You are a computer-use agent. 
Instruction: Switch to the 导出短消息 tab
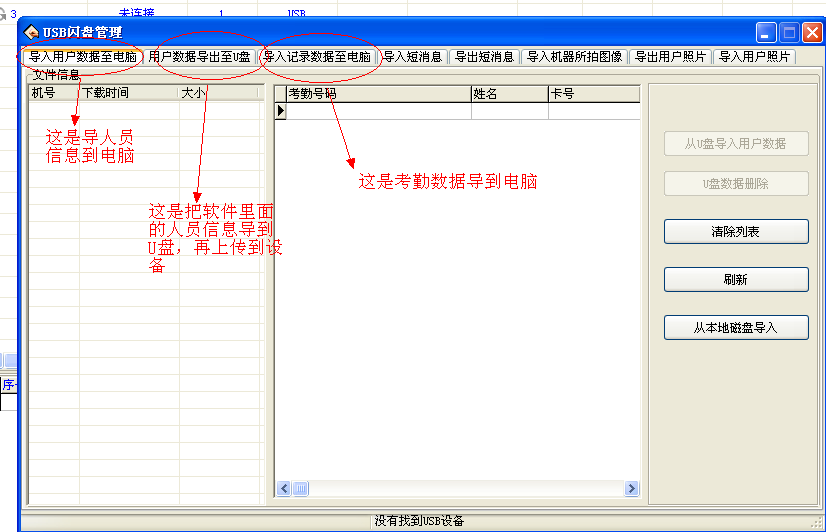pos(484,57)
